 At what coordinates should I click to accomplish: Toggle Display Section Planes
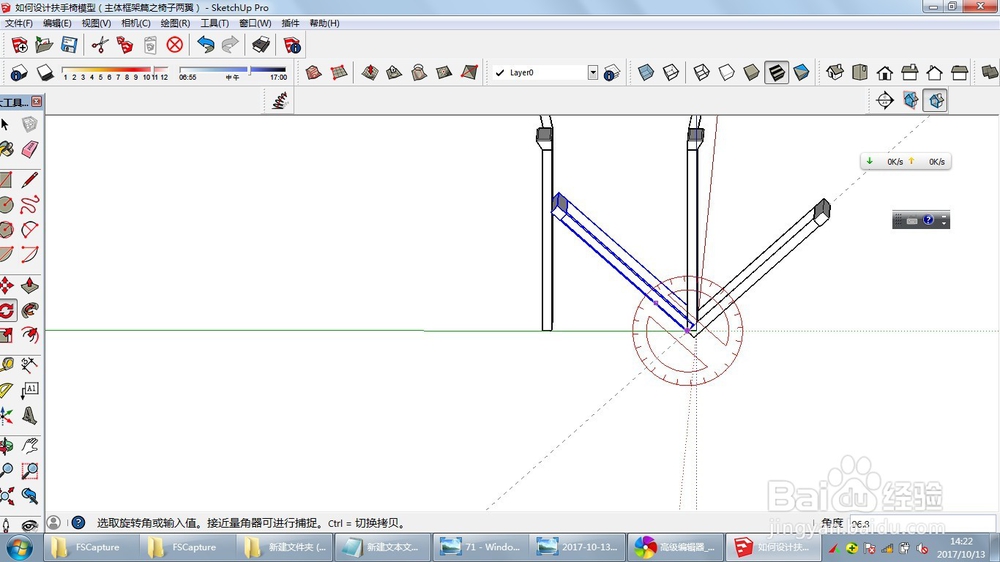[910, 100]
